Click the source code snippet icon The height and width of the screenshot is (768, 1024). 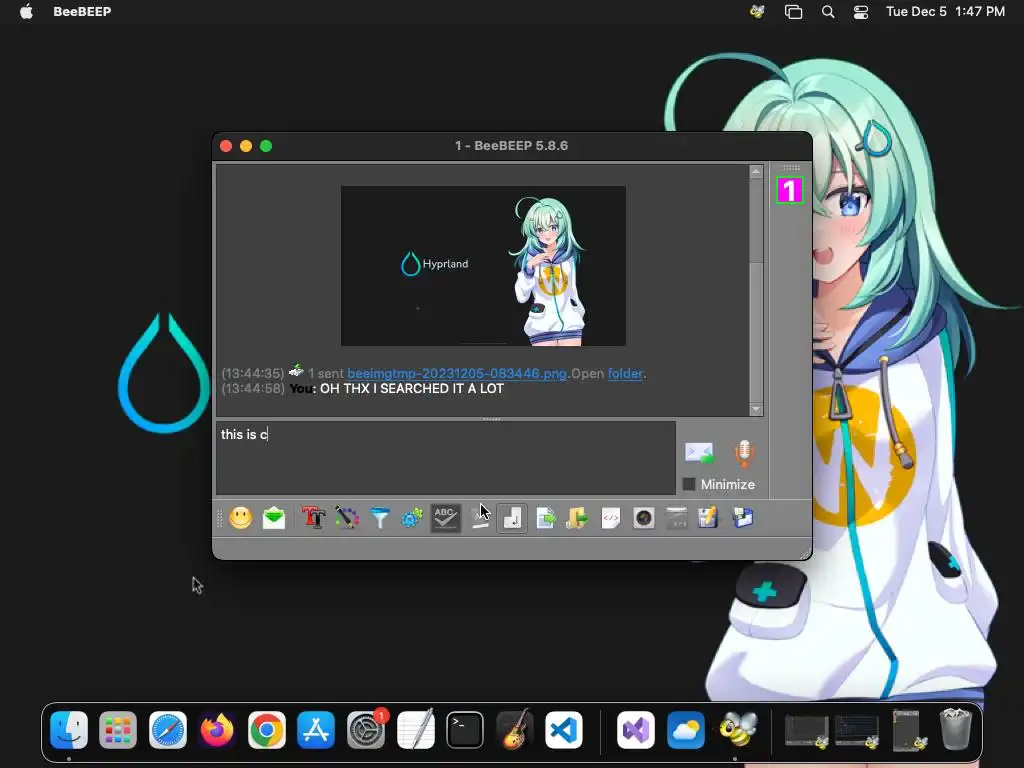coord(610,519)
